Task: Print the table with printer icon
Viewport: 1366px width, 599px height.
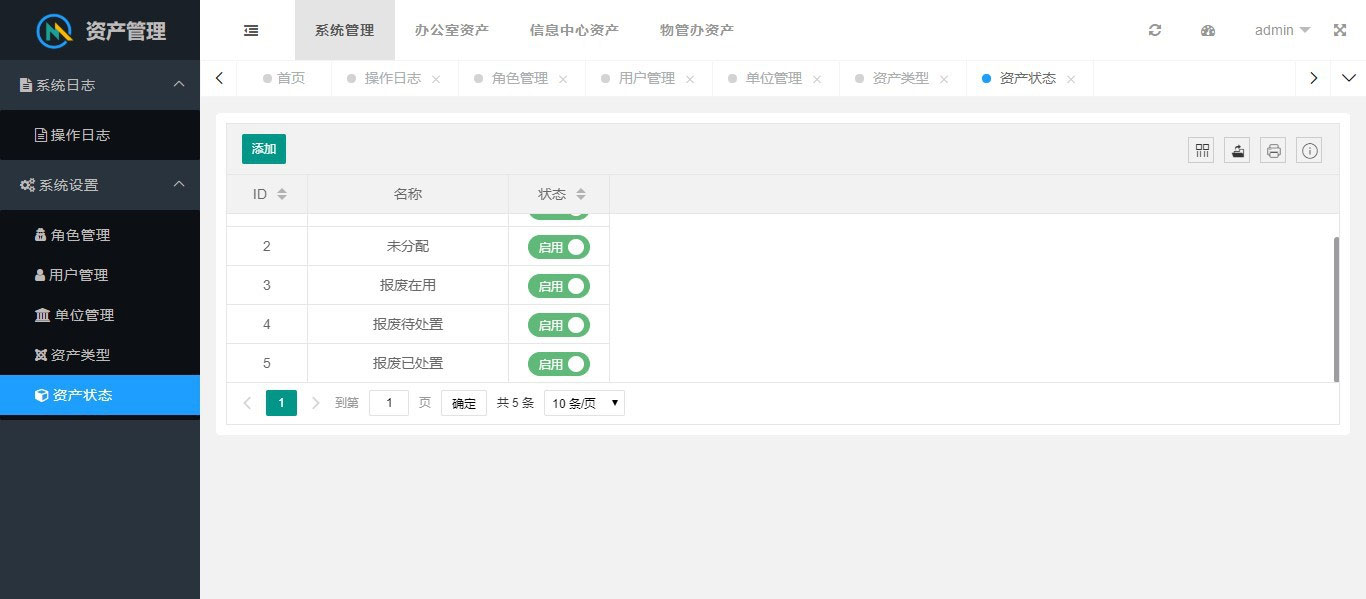Action: click(x=1274, y=151)
